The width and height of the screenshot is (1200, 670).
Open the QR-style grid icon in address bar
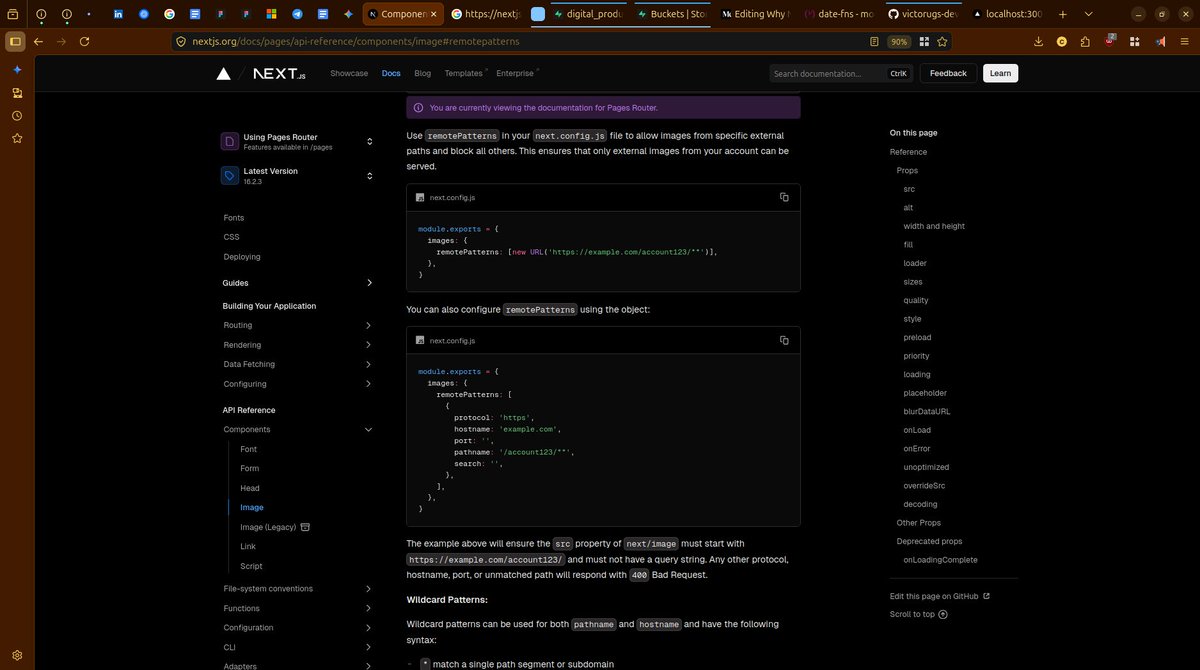tap(924, 42)
